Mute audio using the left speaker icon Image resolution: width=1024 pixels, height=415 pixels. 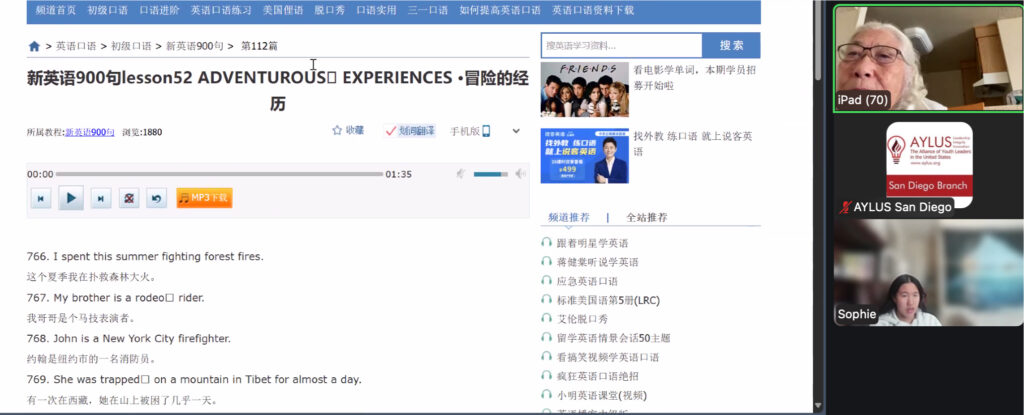pos(461,174)
